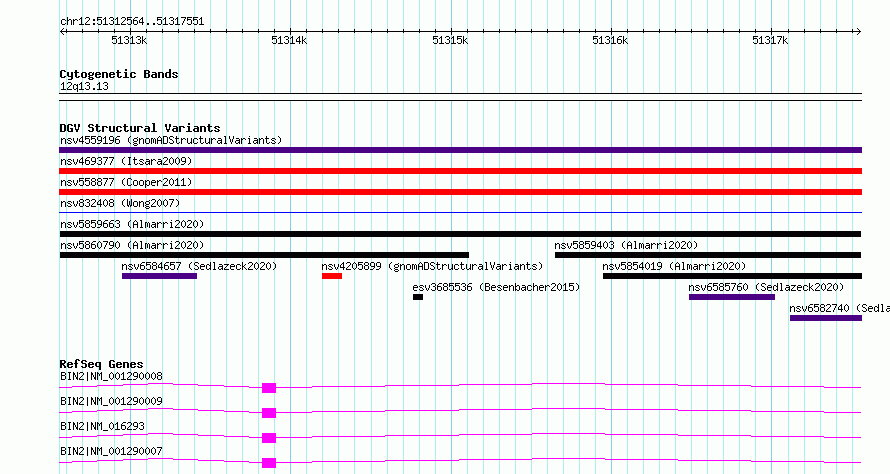Image resolution: width=890 pixels, height=474 pixels.
Task: Open the BIN2|NM_001290007 gene label
Action: click(111, 451)
